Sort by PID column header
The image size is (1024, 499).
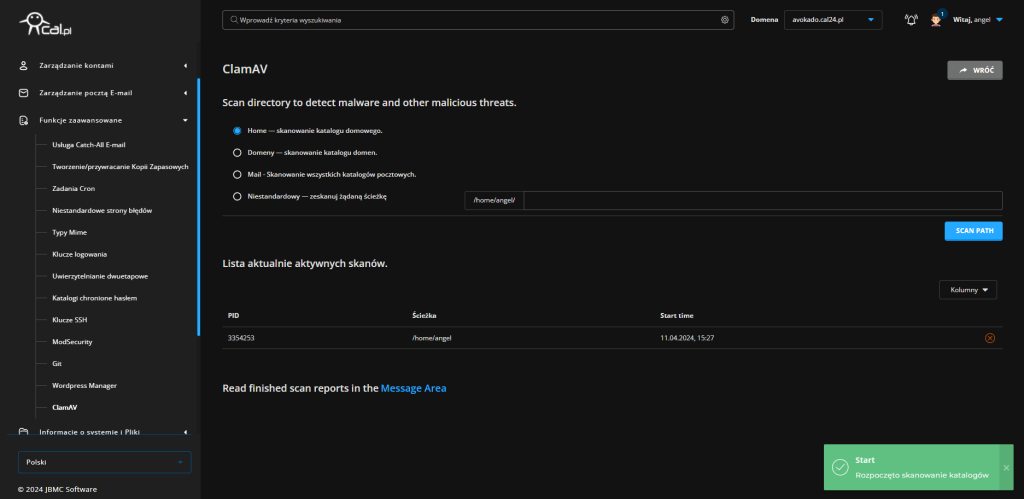(233, 315)
